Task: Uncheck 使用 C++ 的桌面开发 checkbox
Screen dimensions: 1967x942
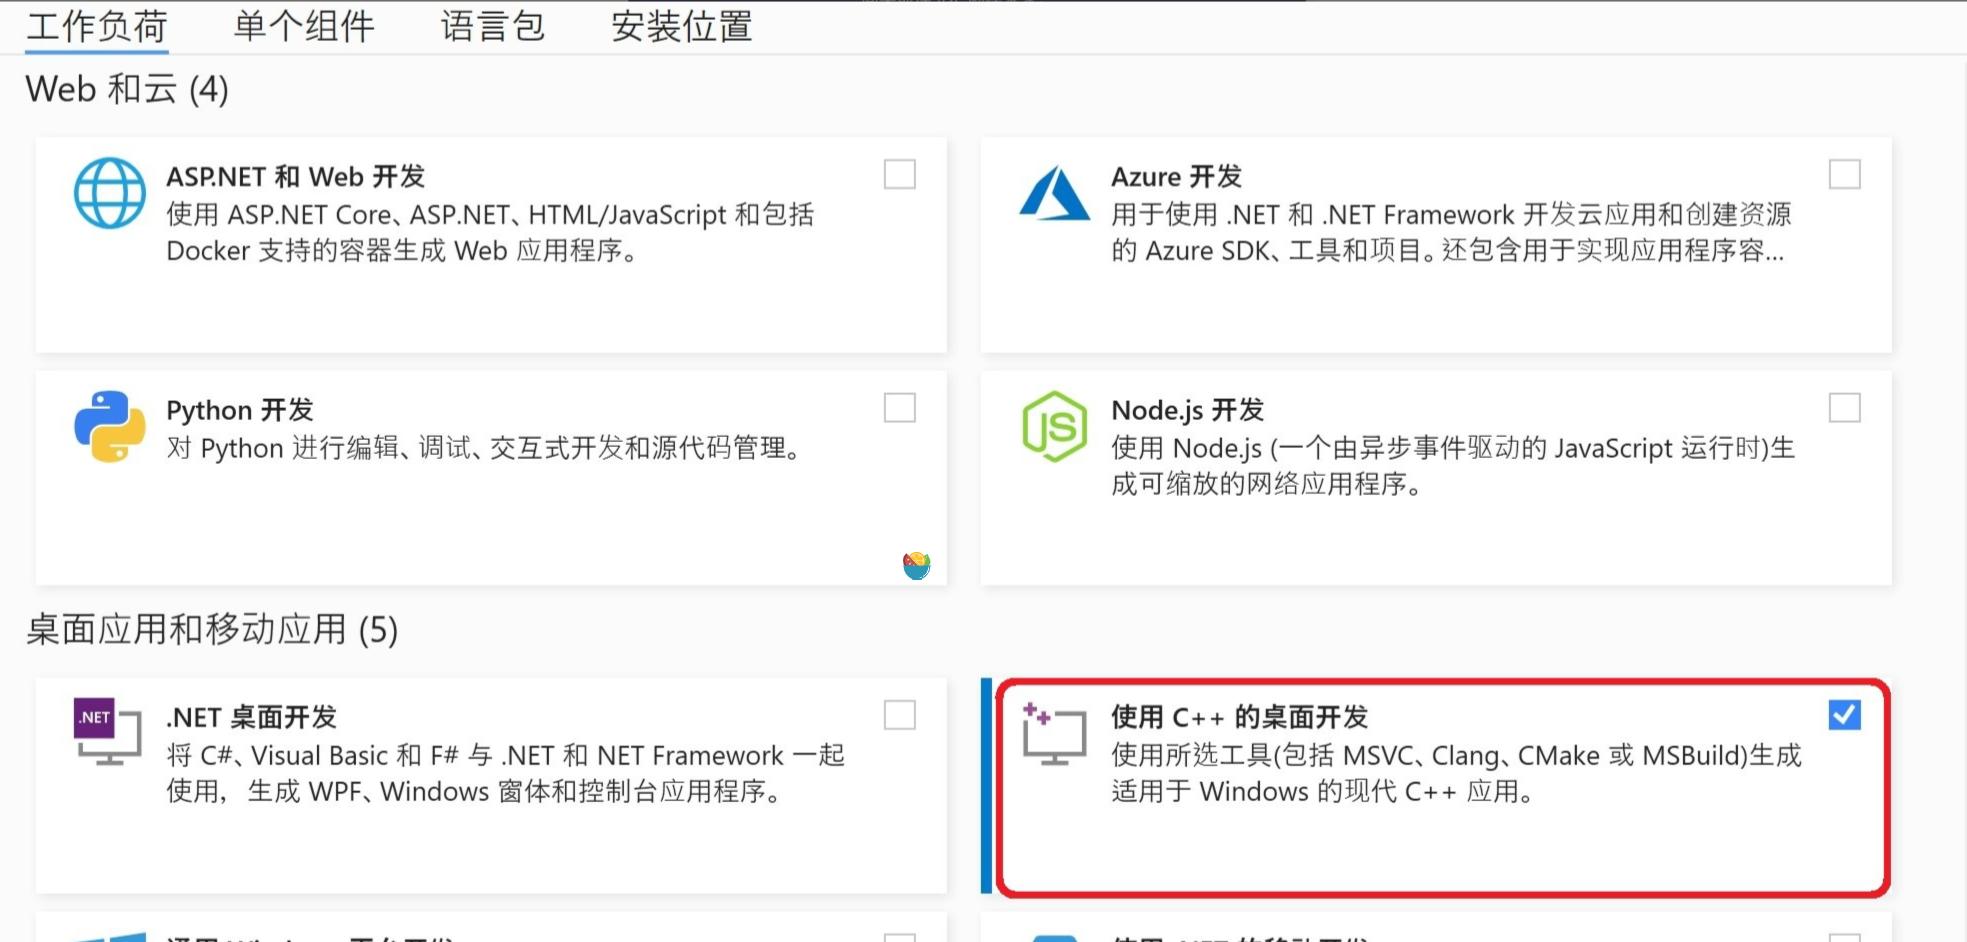Action: pyautogui.click(x=1844, y=715)
